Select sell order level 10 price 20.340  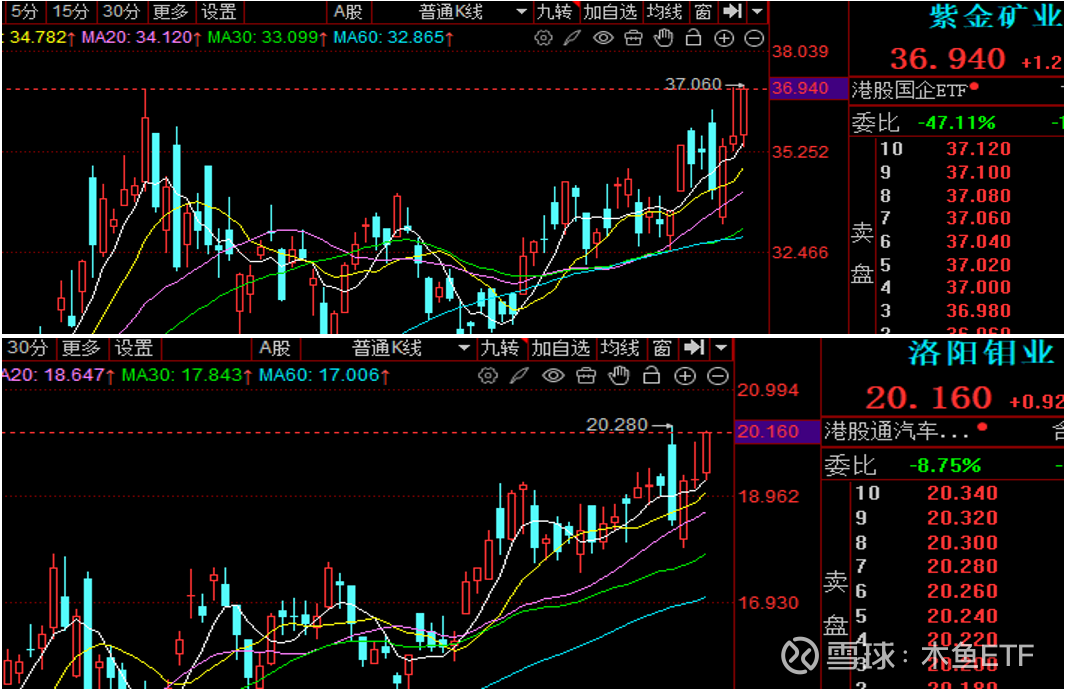tap(962, 493)
